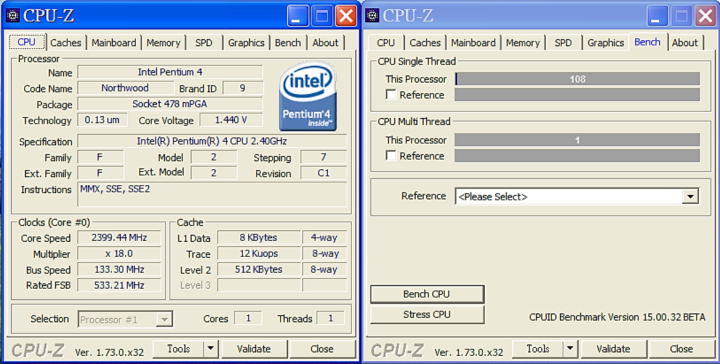Select CPUID Benchmark Version 15.00.32 BETA text
This screenshot has height=364, width=720.
pyautogui.click(x=617, y=317)
